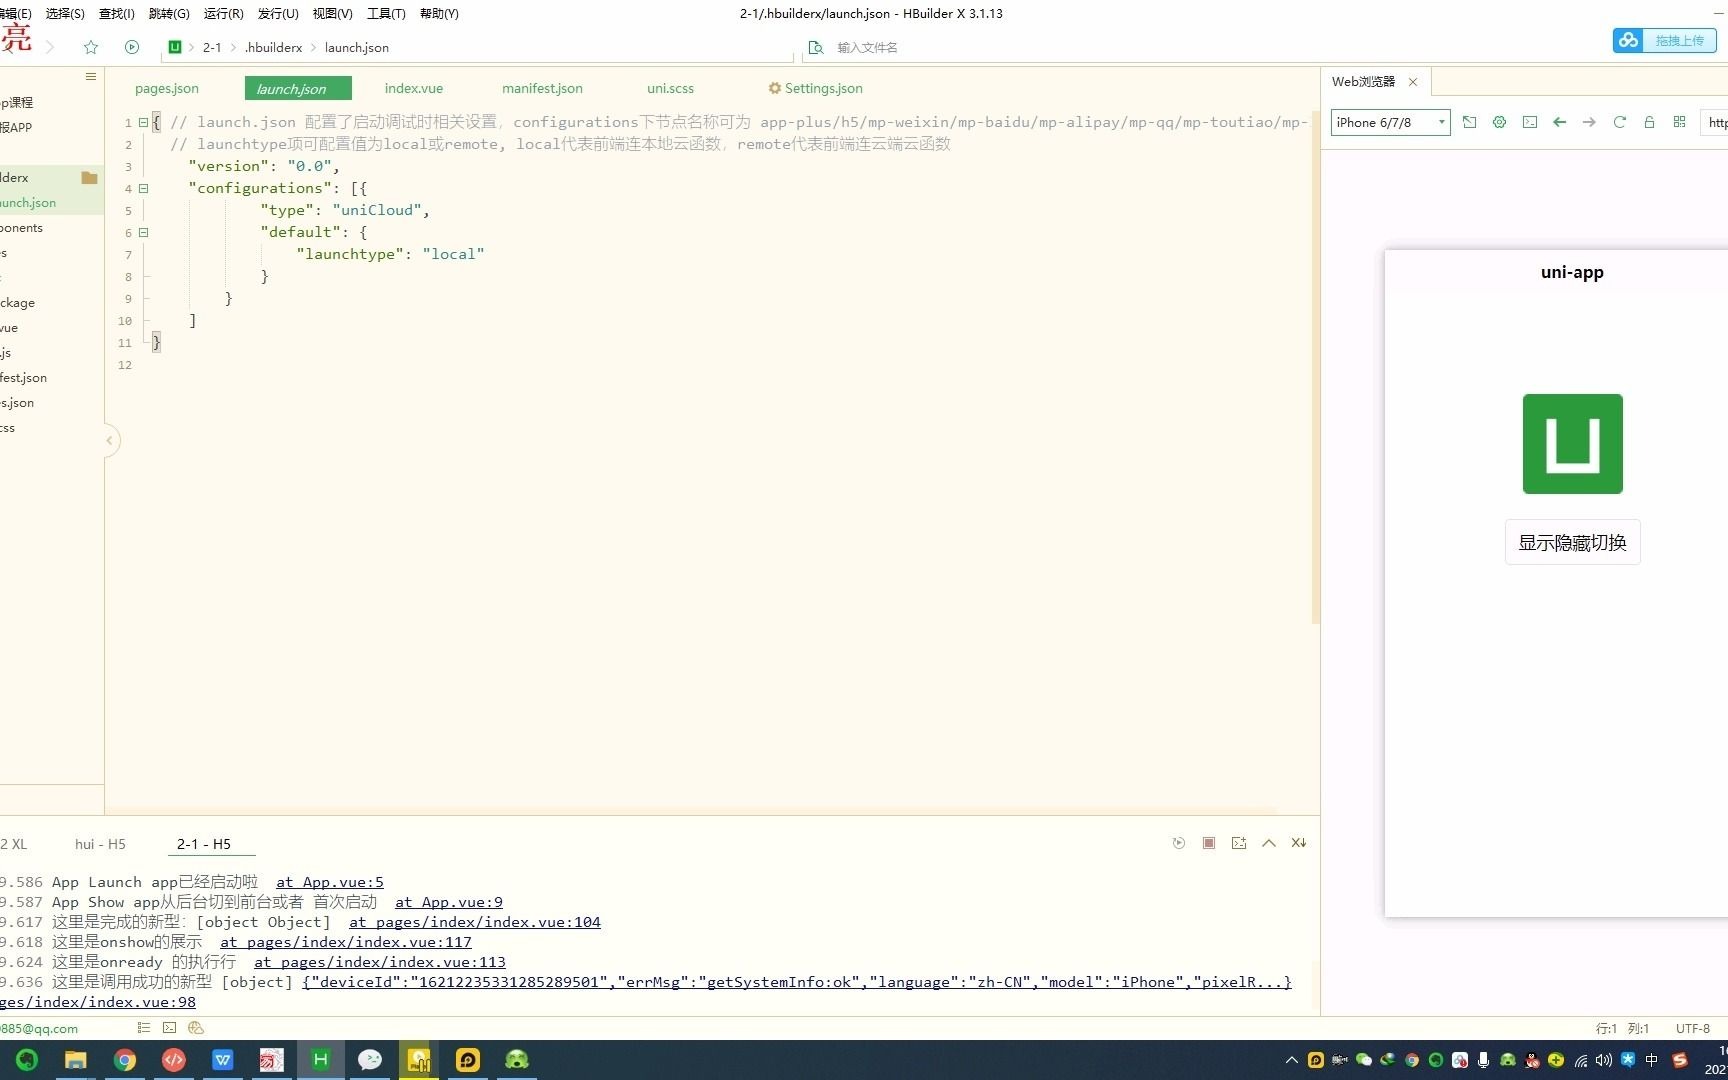
Task: Open the 运行(R) menu
Action: [x=223, y=13]
